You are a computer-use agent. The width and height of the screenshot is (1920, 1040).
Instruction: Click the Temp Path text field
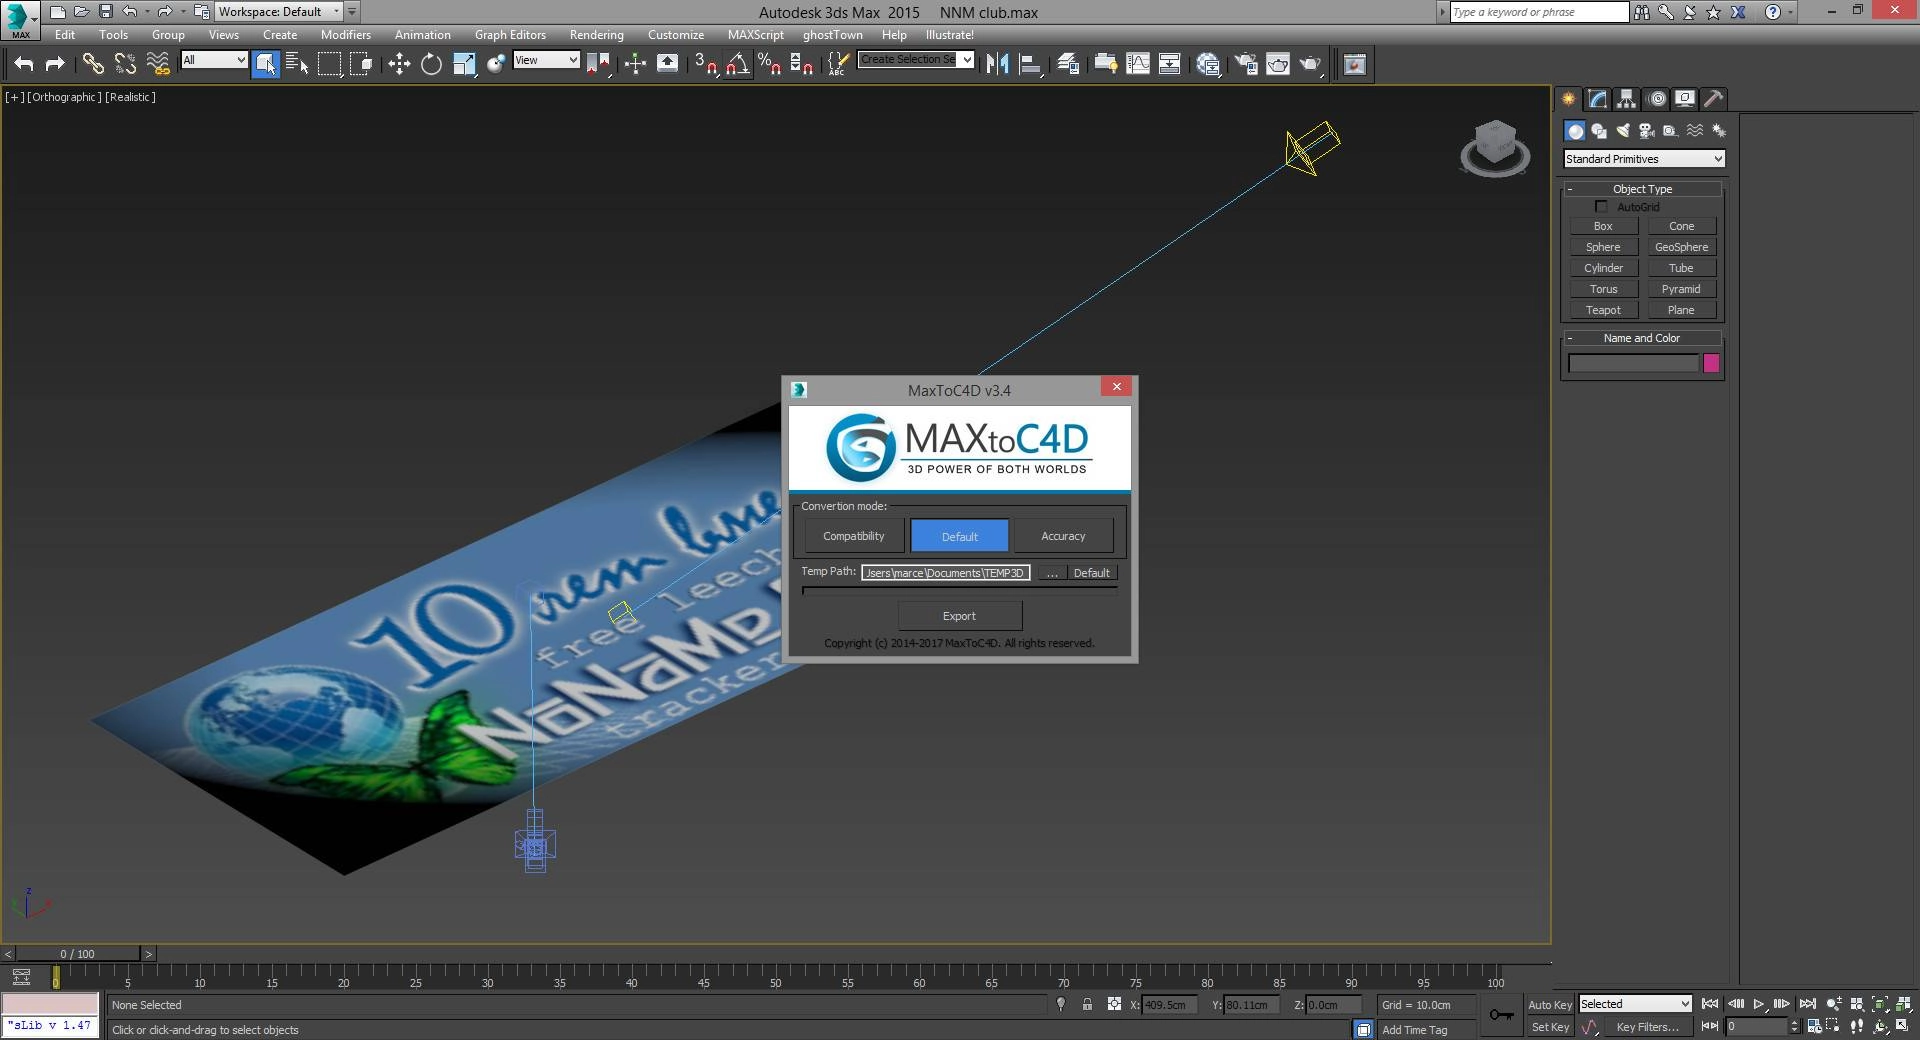pyautogui.click(x=946, y=573)
